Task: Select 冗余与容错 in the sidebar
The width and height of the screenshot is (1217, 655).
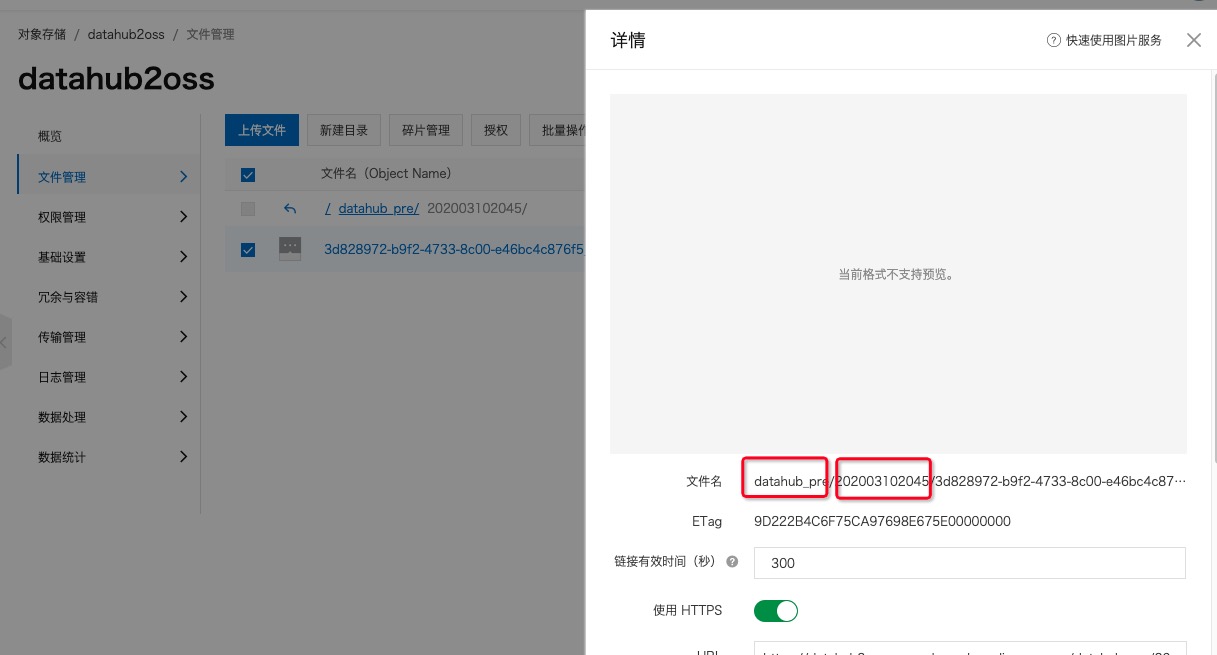Action: click(68, 297)
